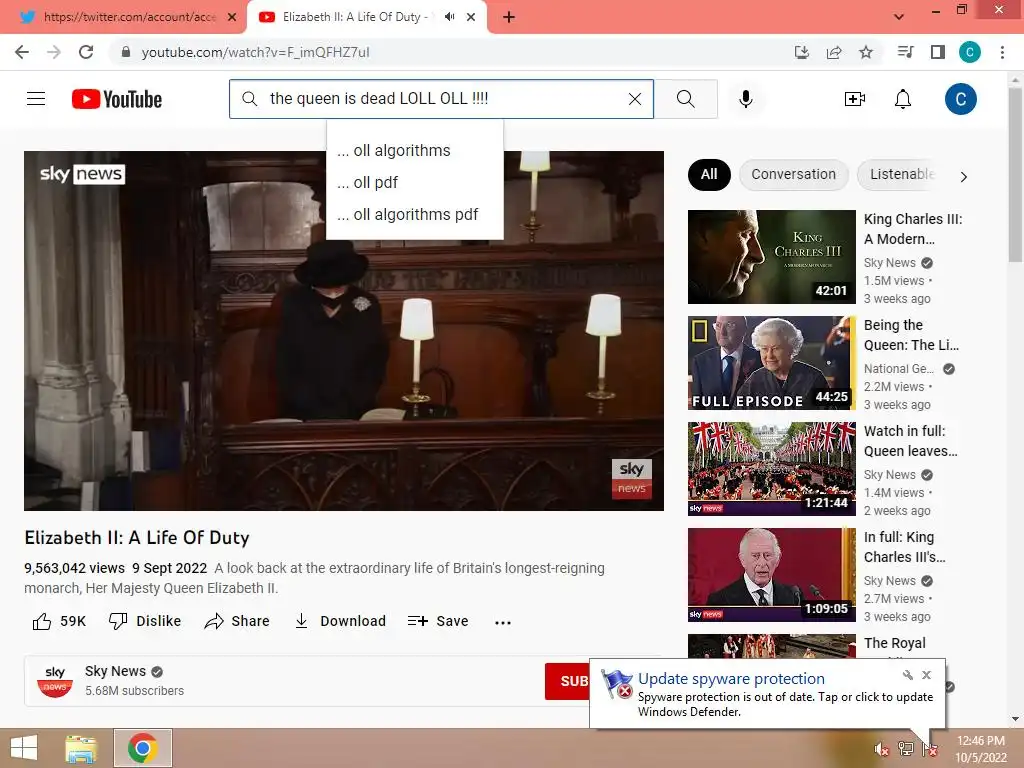
Task: Open the Sky News channel avatar
Action: [55, 681]
